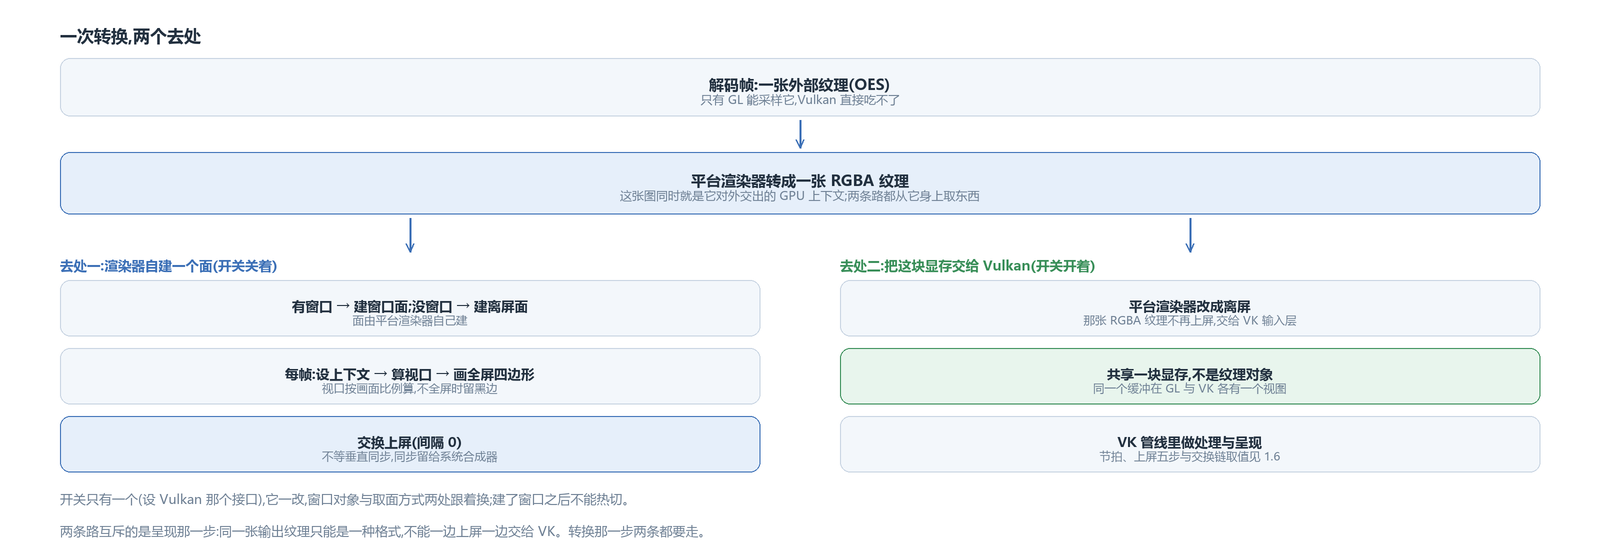Select the box VK 管线里做处理与呈现
Viewport: 1600px width, 560px height.
coord(1190,444)
